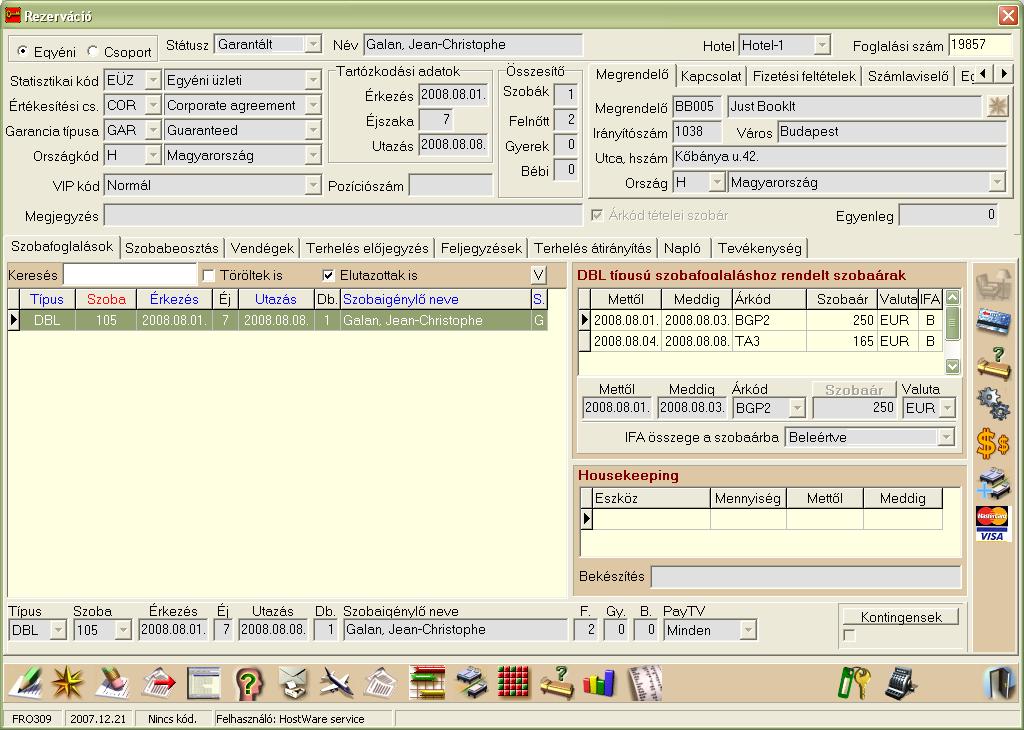Expand the Corporate agreement dropdown

[x=313, y=105]
